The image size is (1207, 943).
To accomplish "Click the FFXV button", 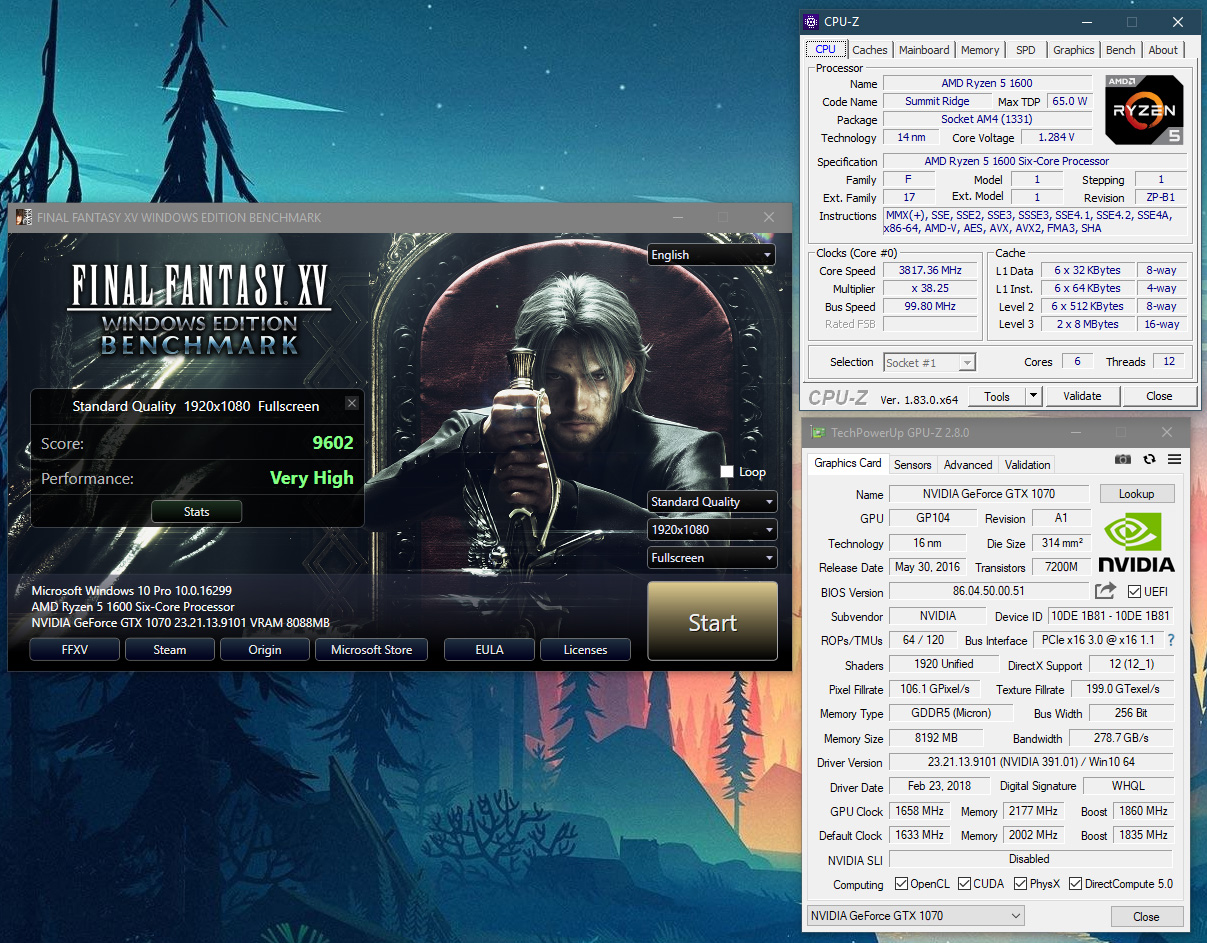I will coord(75,650).
